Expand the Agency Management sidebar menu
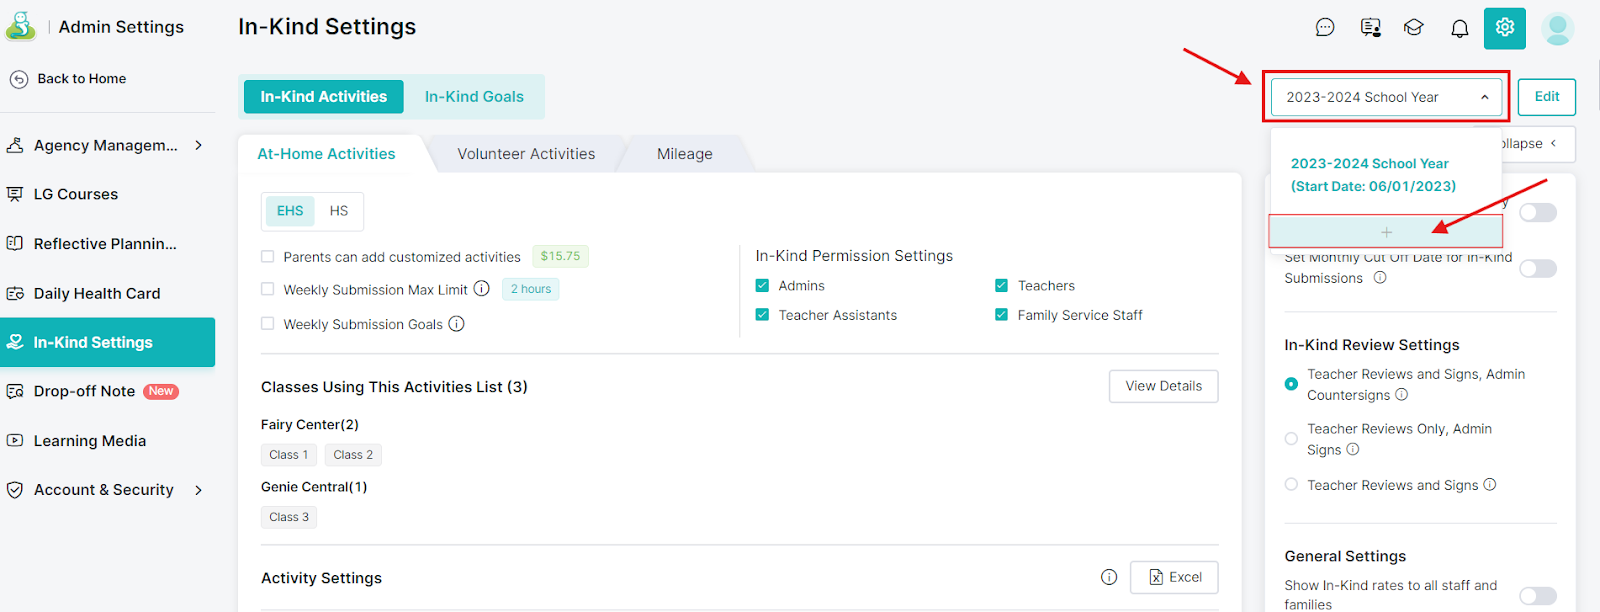1600x612 pixels. pyautogui.click(x=199, y=145)
